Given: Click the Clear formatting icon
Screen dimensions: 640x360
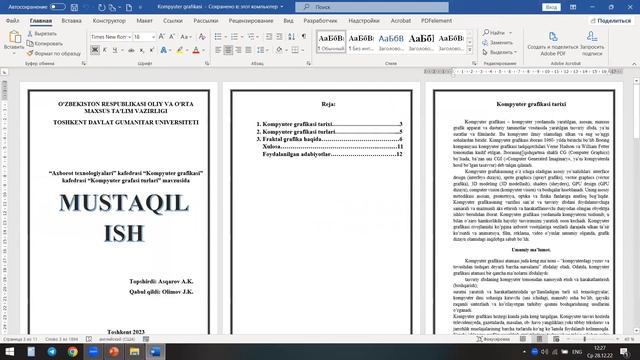Looking at the screenshot, I should [x=202, y=37].
